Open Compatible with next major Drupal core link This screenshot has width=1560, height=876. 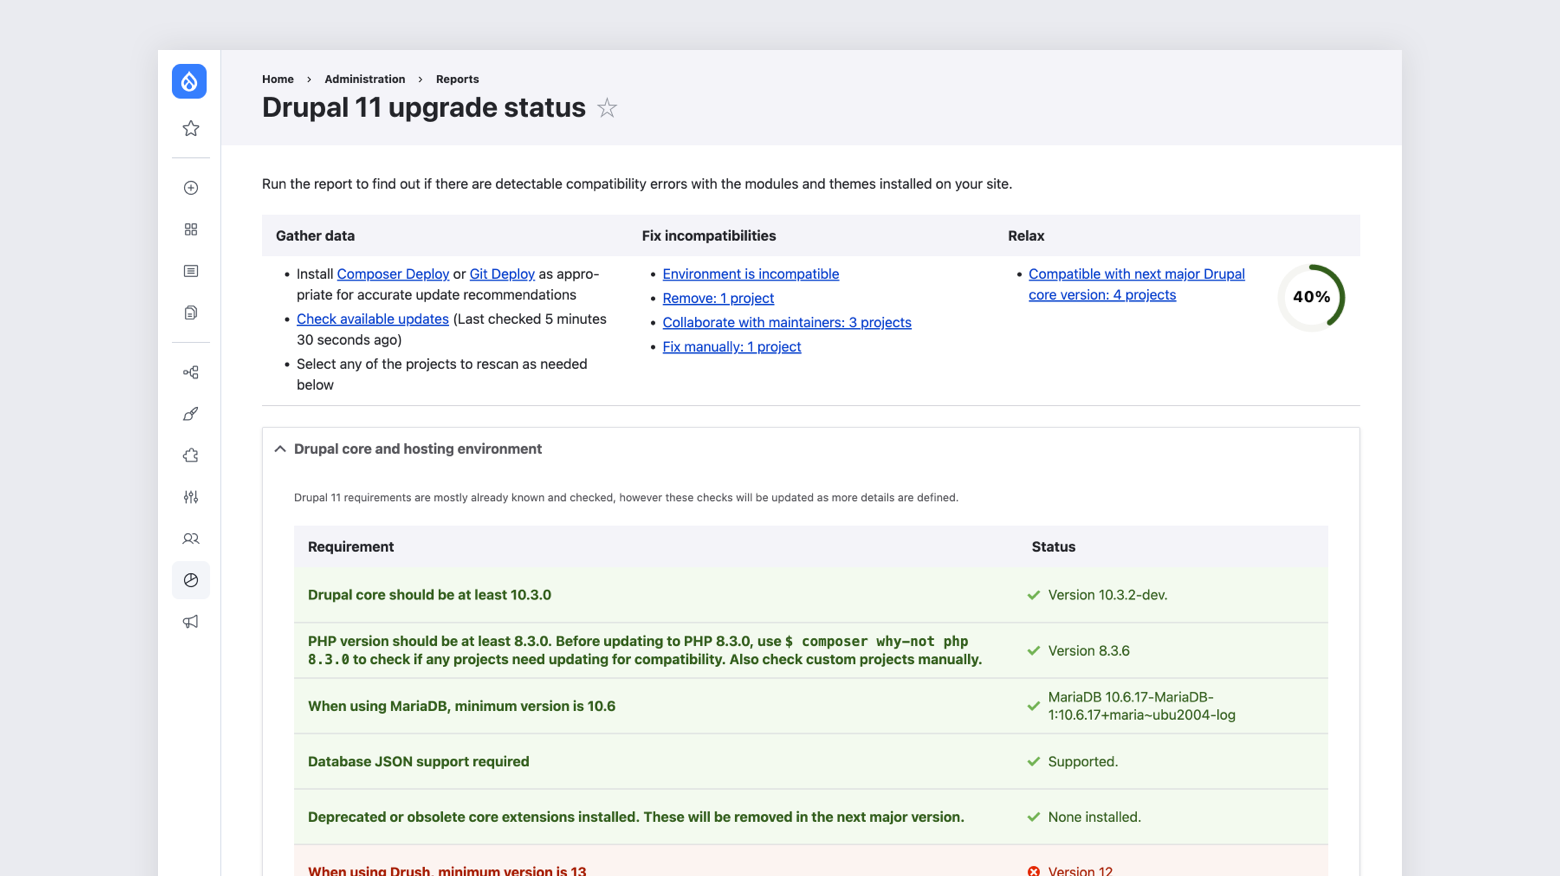coord(1137,284)
